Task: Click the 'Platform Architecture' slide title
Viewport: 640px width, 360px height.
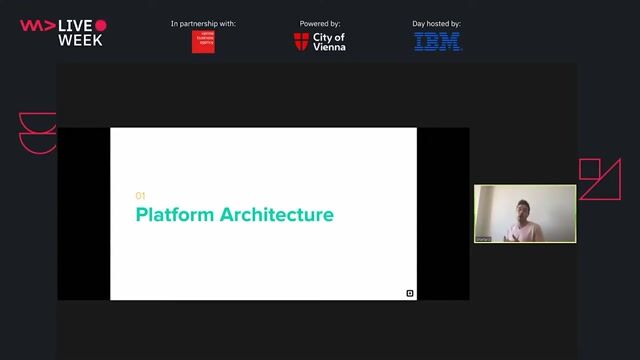Action: pyautogui.click(x=235, y=215)
